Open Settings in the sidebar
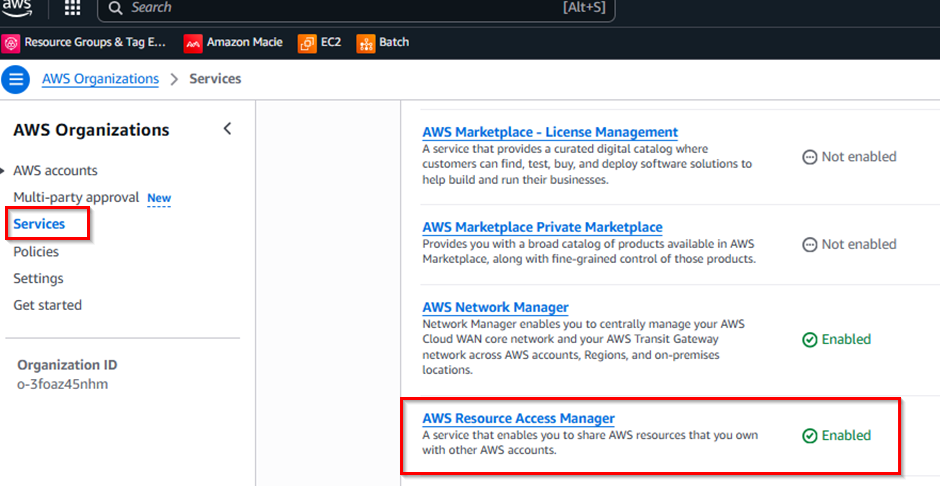Screen dimensions: 940x486 pyautogui.click(x=38, y=279)
